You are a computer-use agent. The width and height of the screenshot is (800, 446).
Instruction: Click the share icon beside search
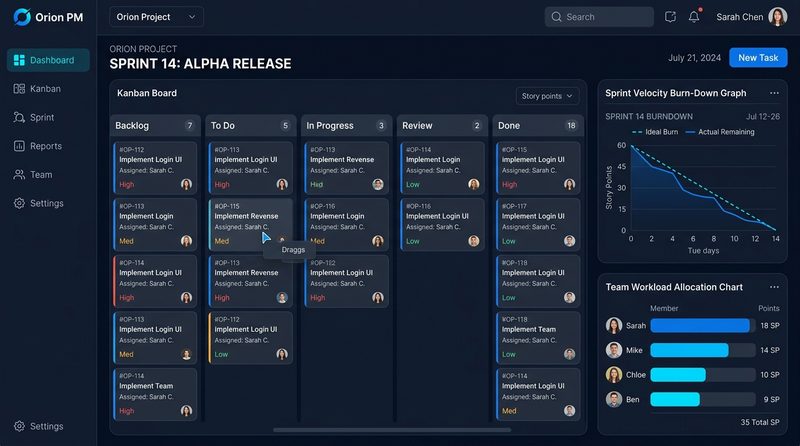[x=670, y=17]
